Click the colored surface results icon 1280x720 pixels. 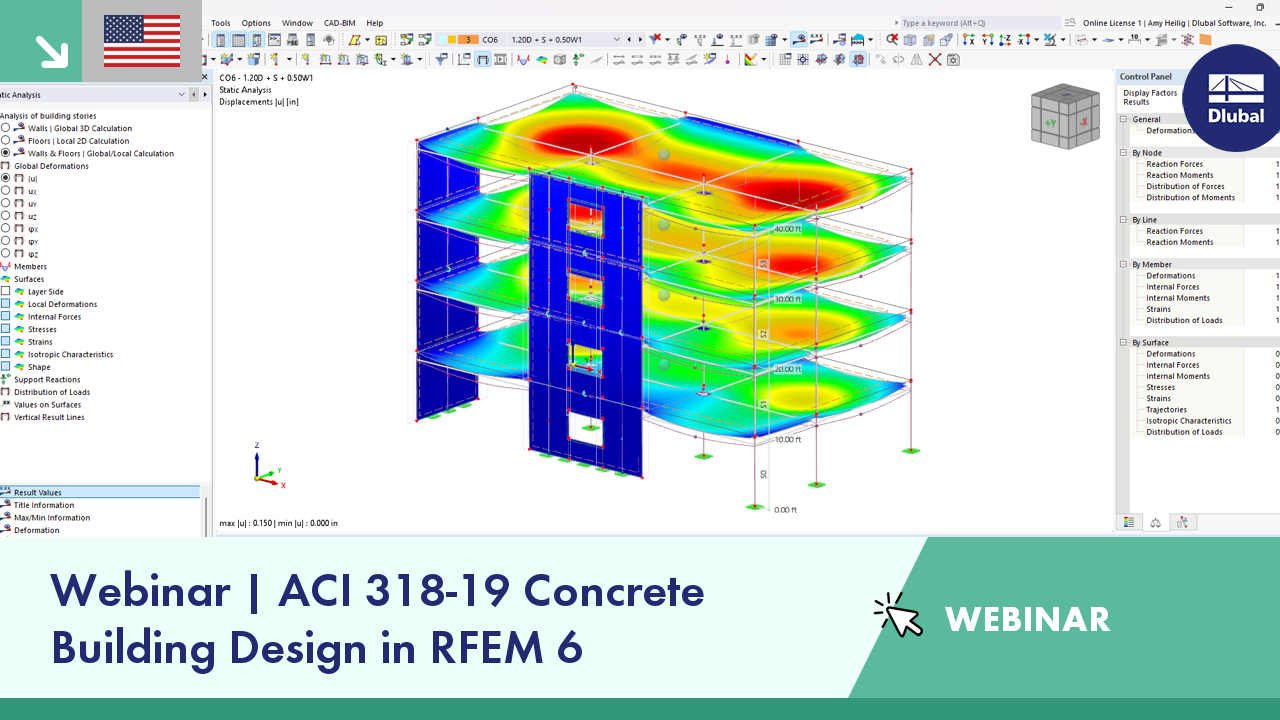tap(542, 60)
